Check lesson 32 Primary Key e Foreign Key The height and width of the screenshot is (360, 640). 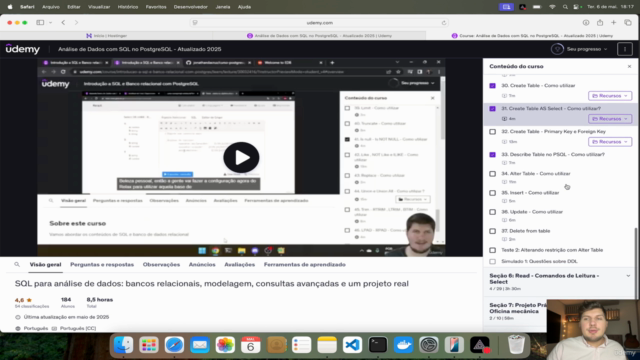tap(492, 132)
